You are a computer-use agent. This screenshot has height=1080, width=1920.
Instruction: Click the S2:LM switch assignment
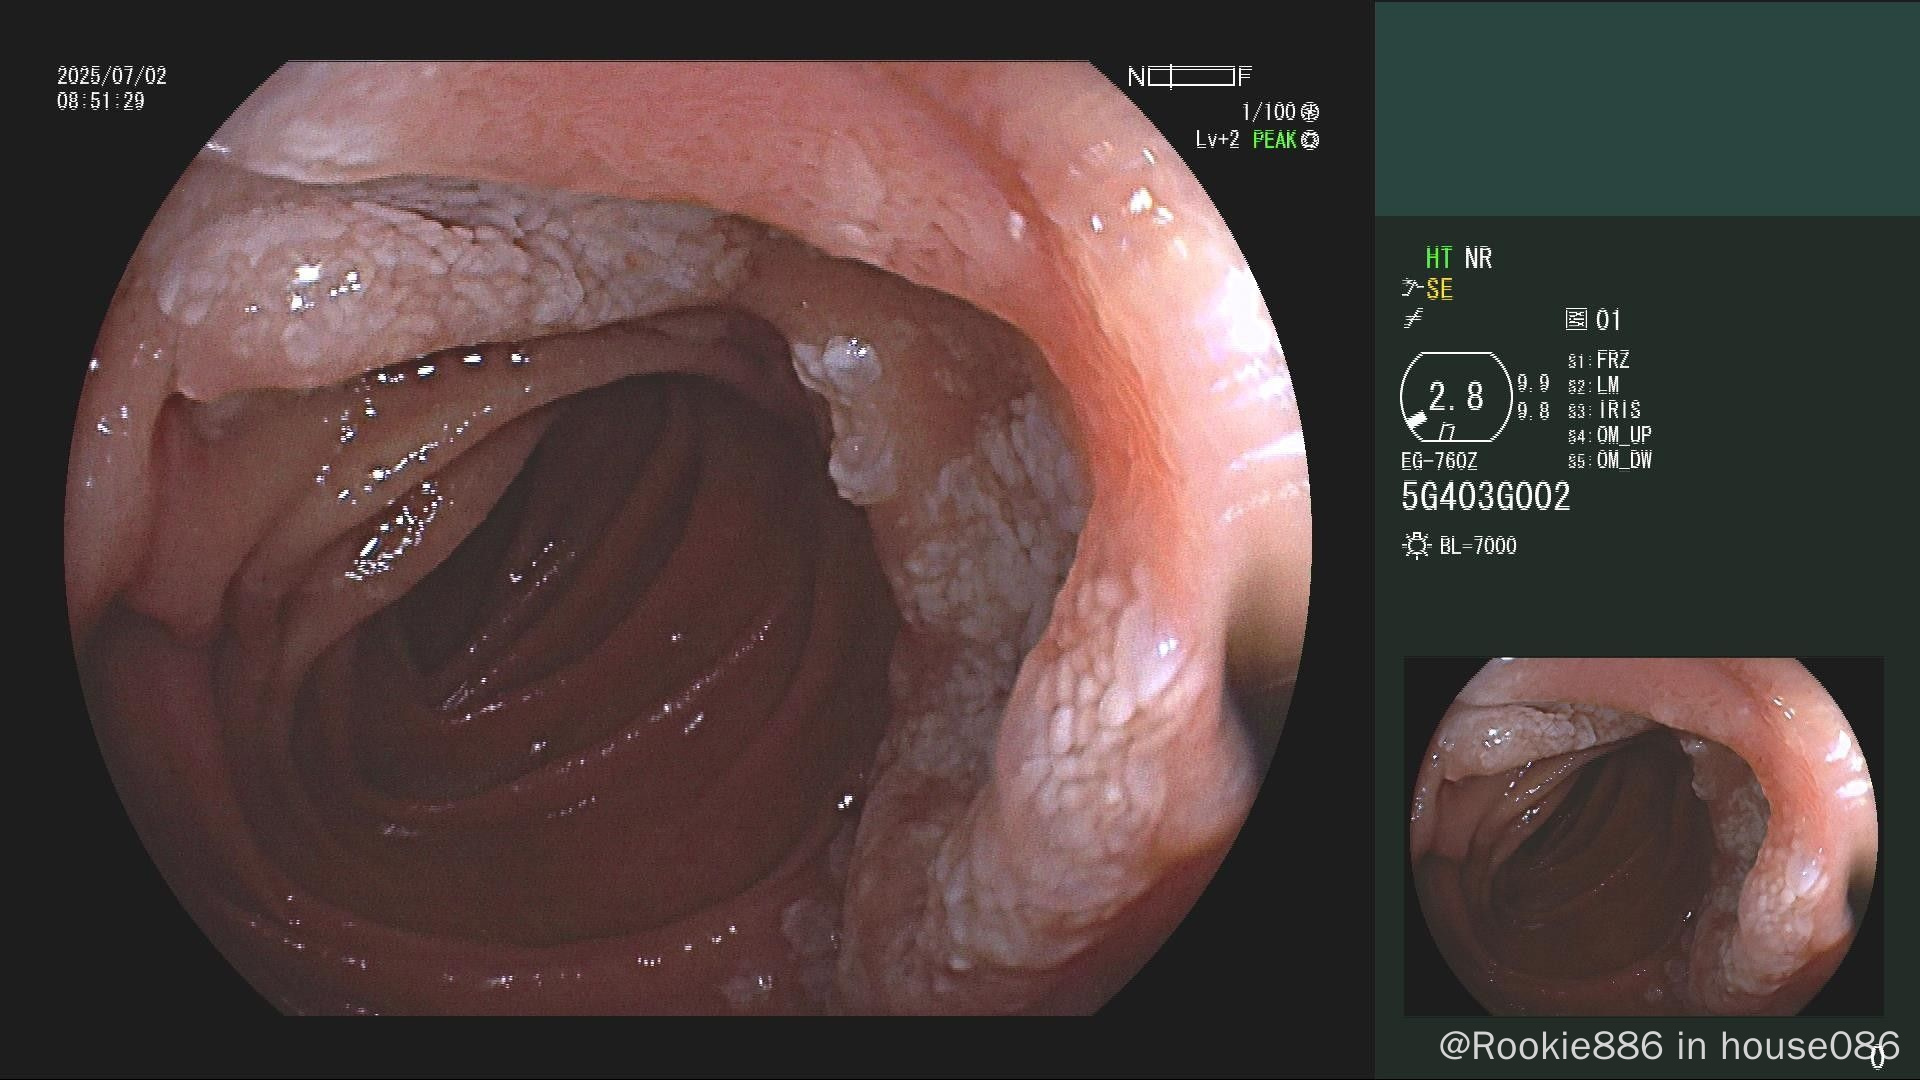1593,385
